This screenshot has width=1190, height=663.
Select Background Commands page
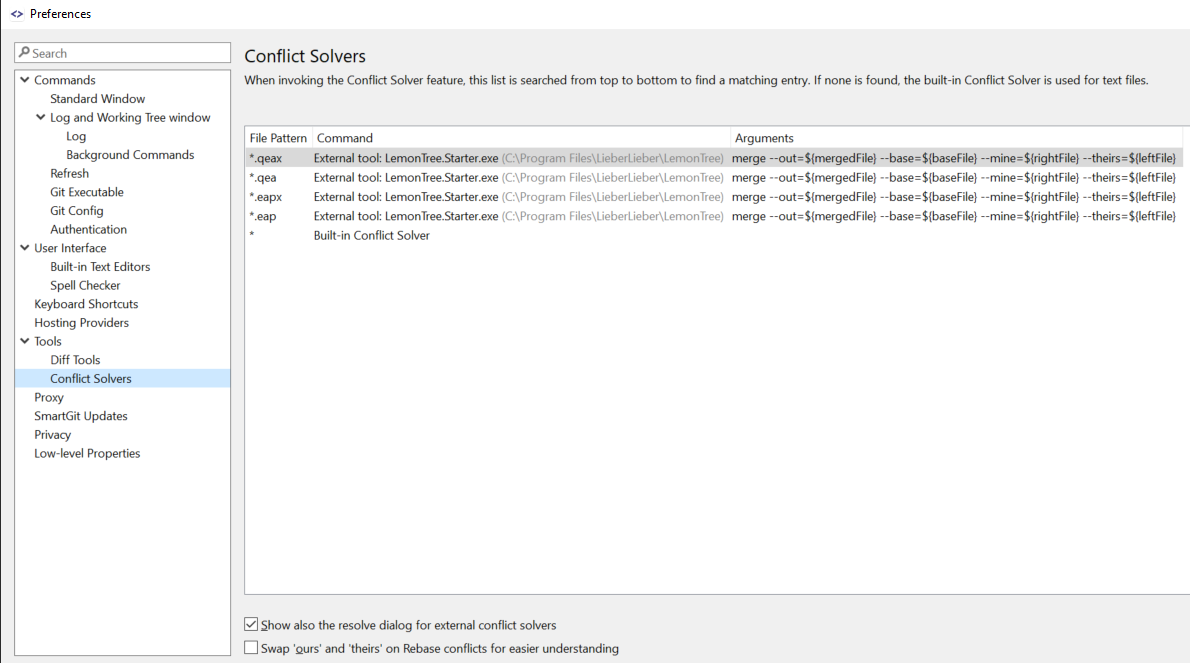[130, 155]
